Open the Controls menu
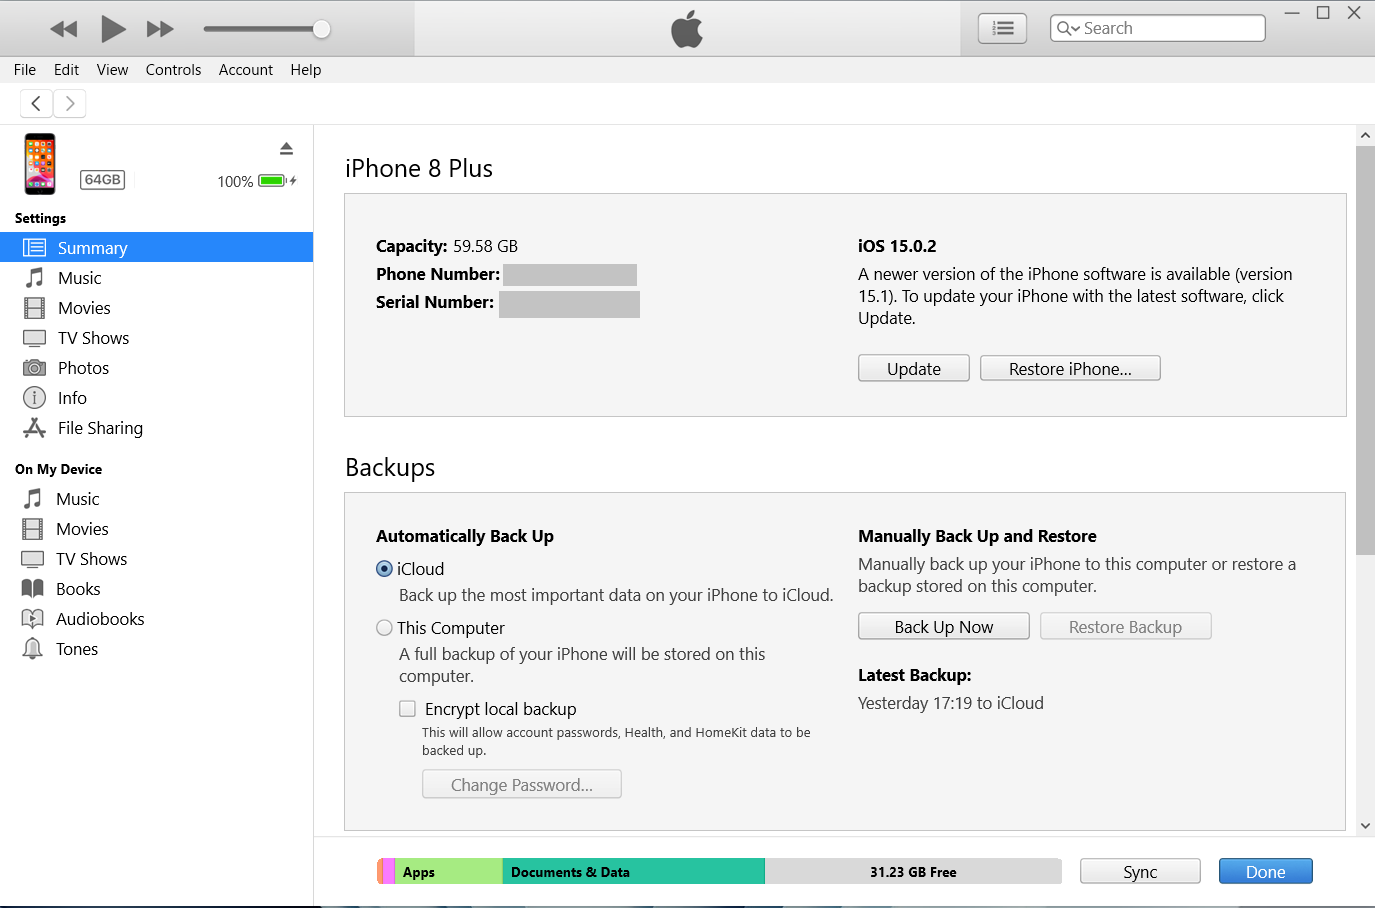 (x=173, y=70)
